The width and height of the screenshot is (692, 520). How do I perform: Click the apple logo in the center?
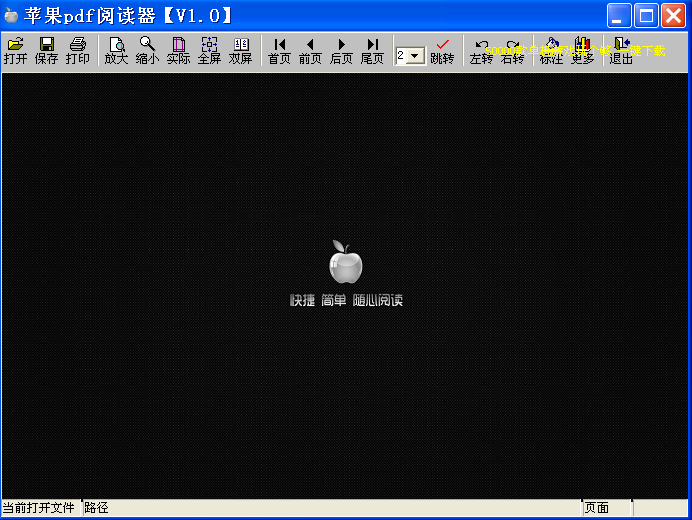pos(346,262)
